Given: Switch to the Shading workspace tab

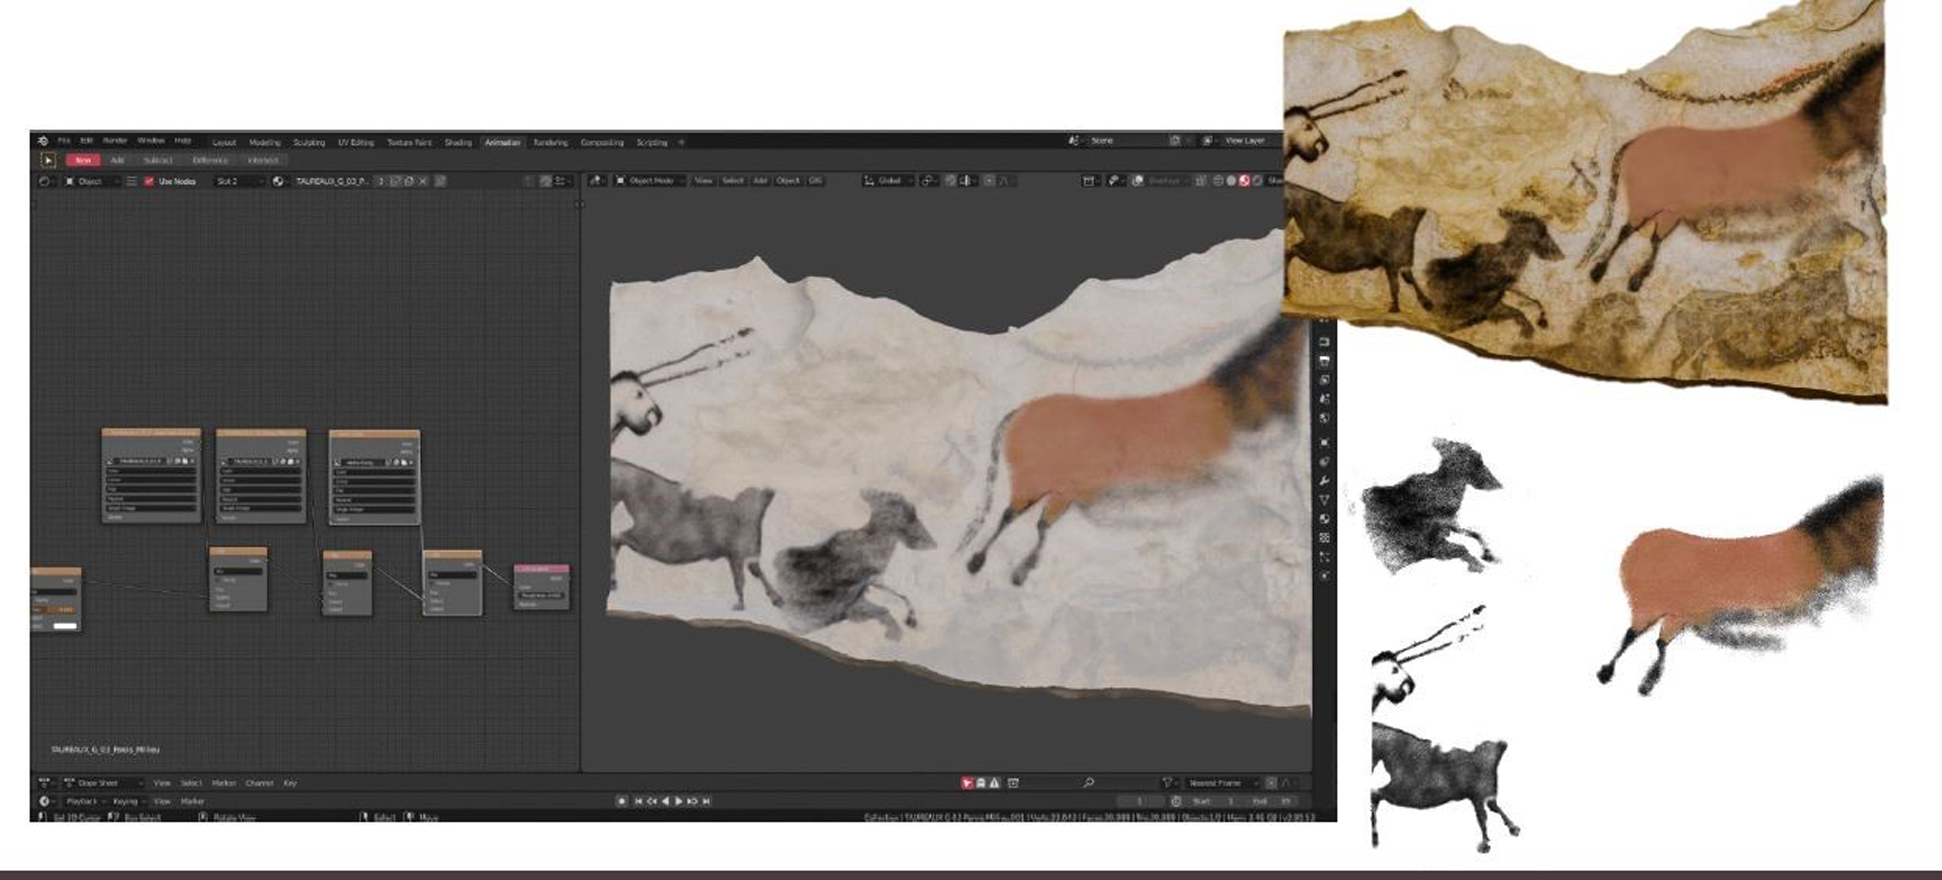Looking at the screenshot, I should 458,142.
